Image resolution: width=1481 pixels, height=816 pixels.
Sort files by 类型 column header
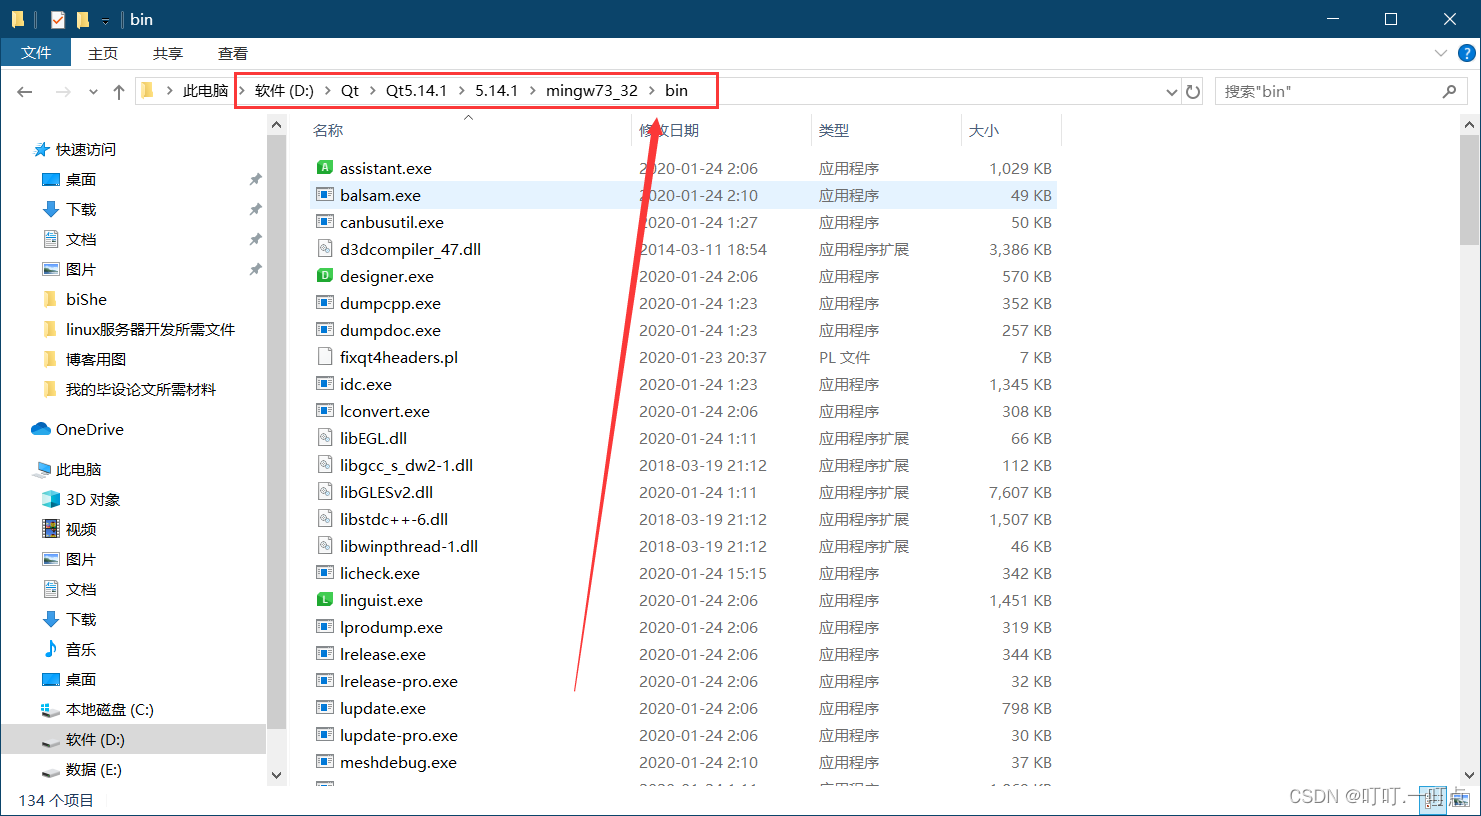(x=834, y=131)
